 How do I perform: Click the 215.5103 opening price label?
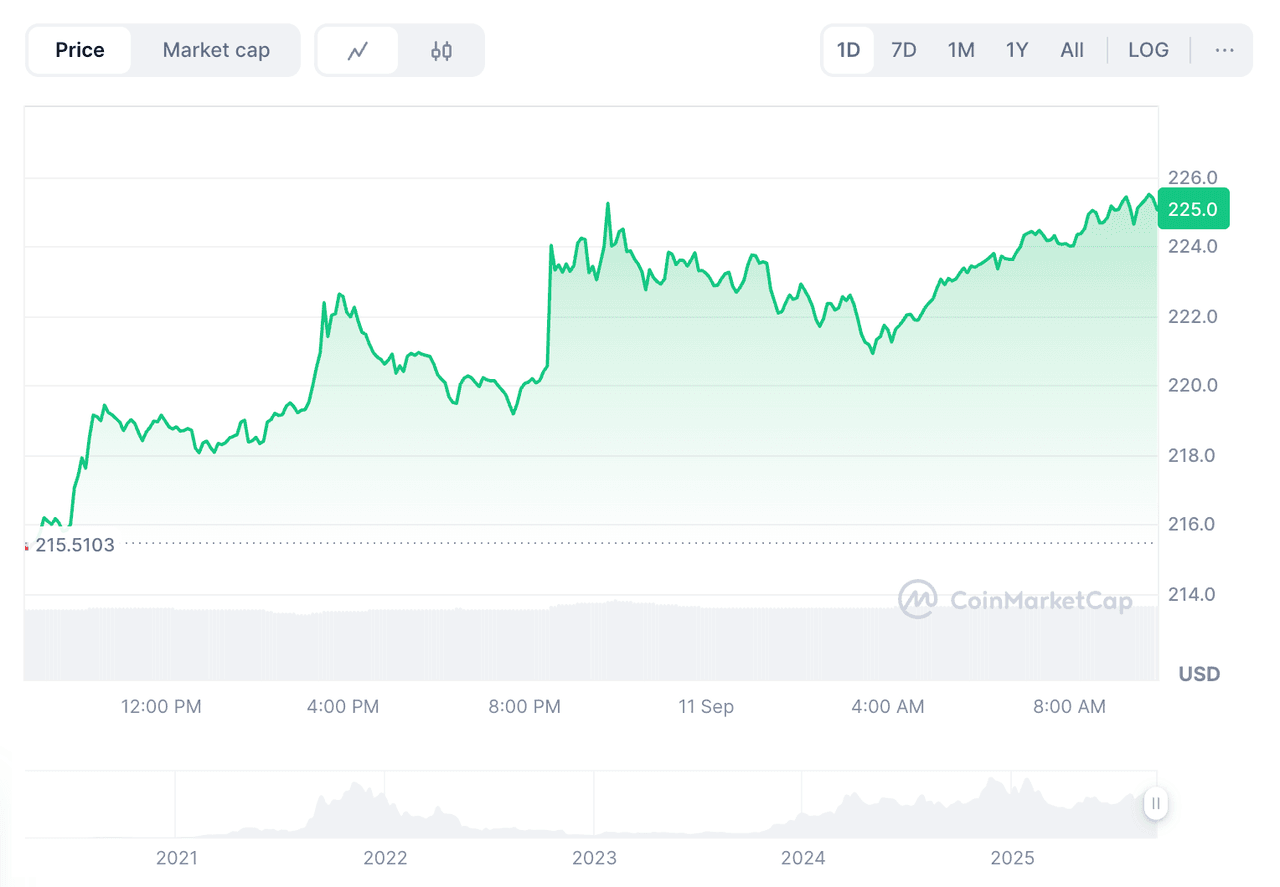[74, 545]
